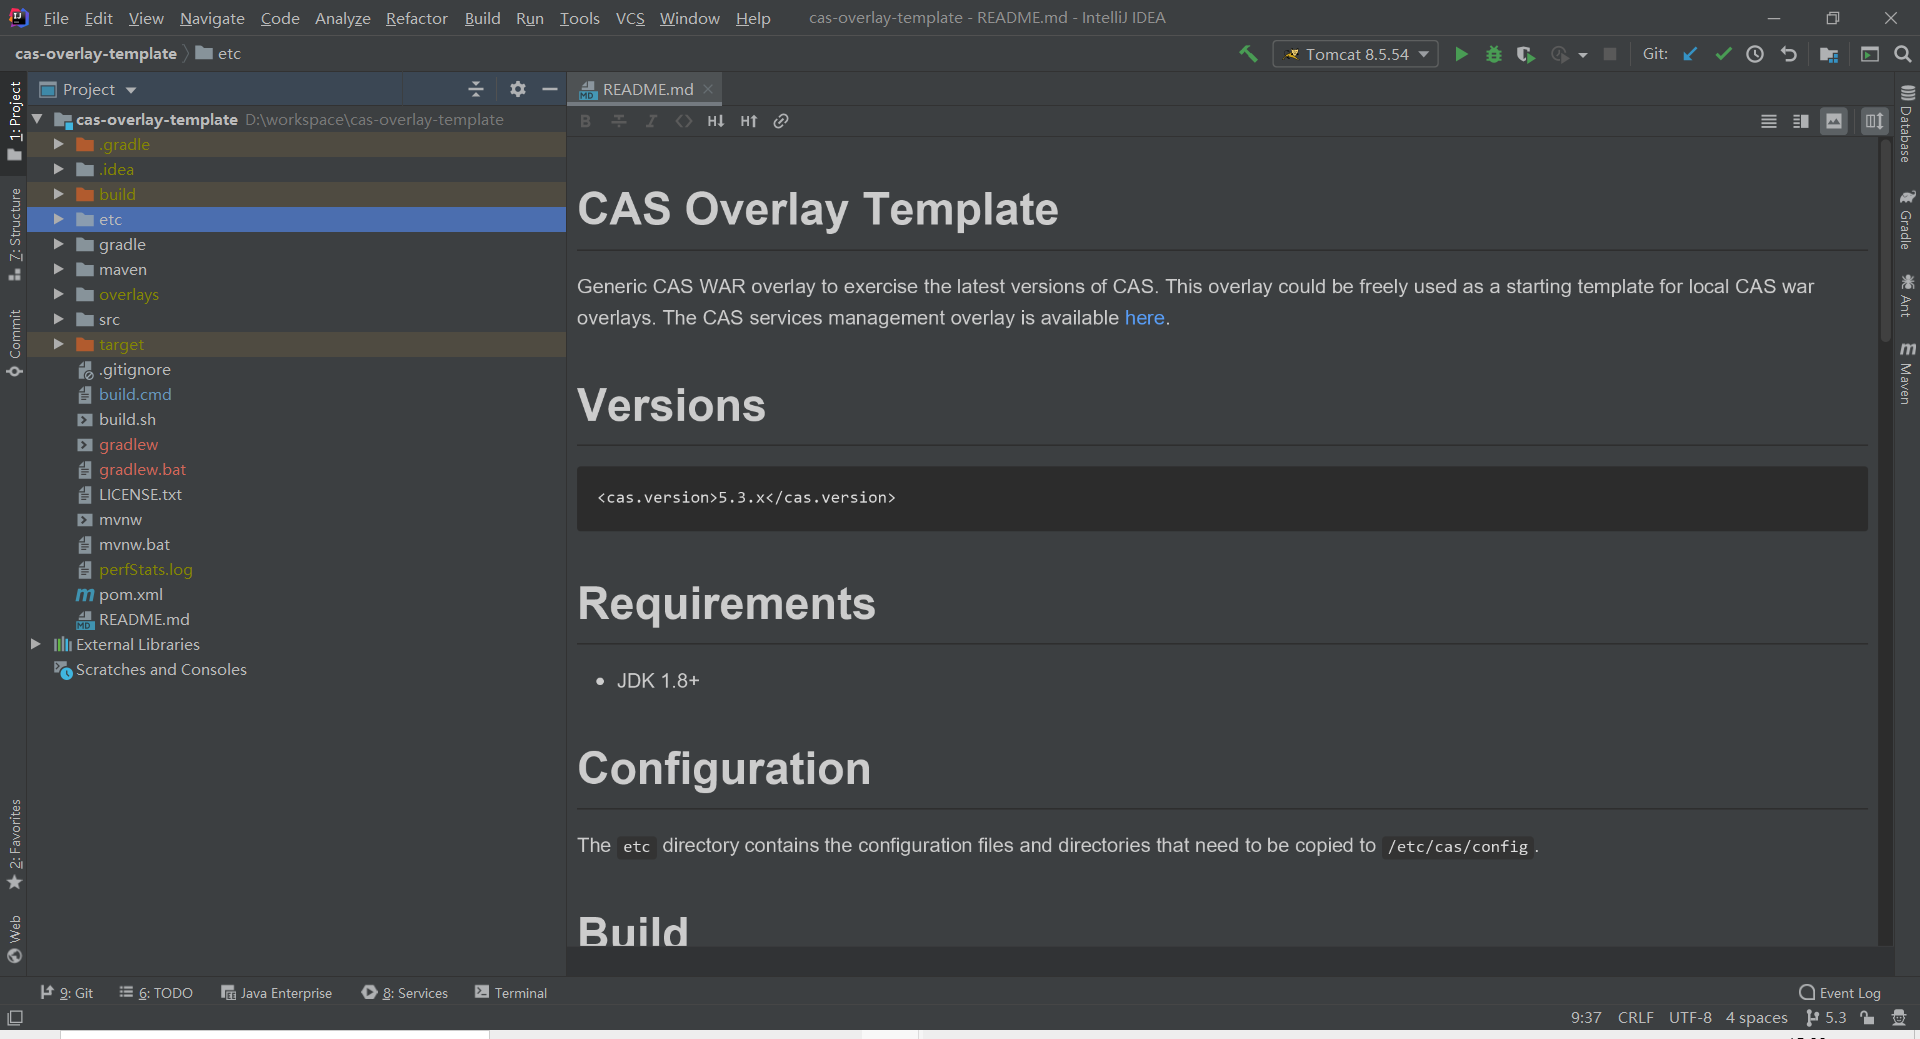The image size is (1920, 1039).
Task: Decrease header level in Markdown toolbar
Action: (x=716, y=121)
